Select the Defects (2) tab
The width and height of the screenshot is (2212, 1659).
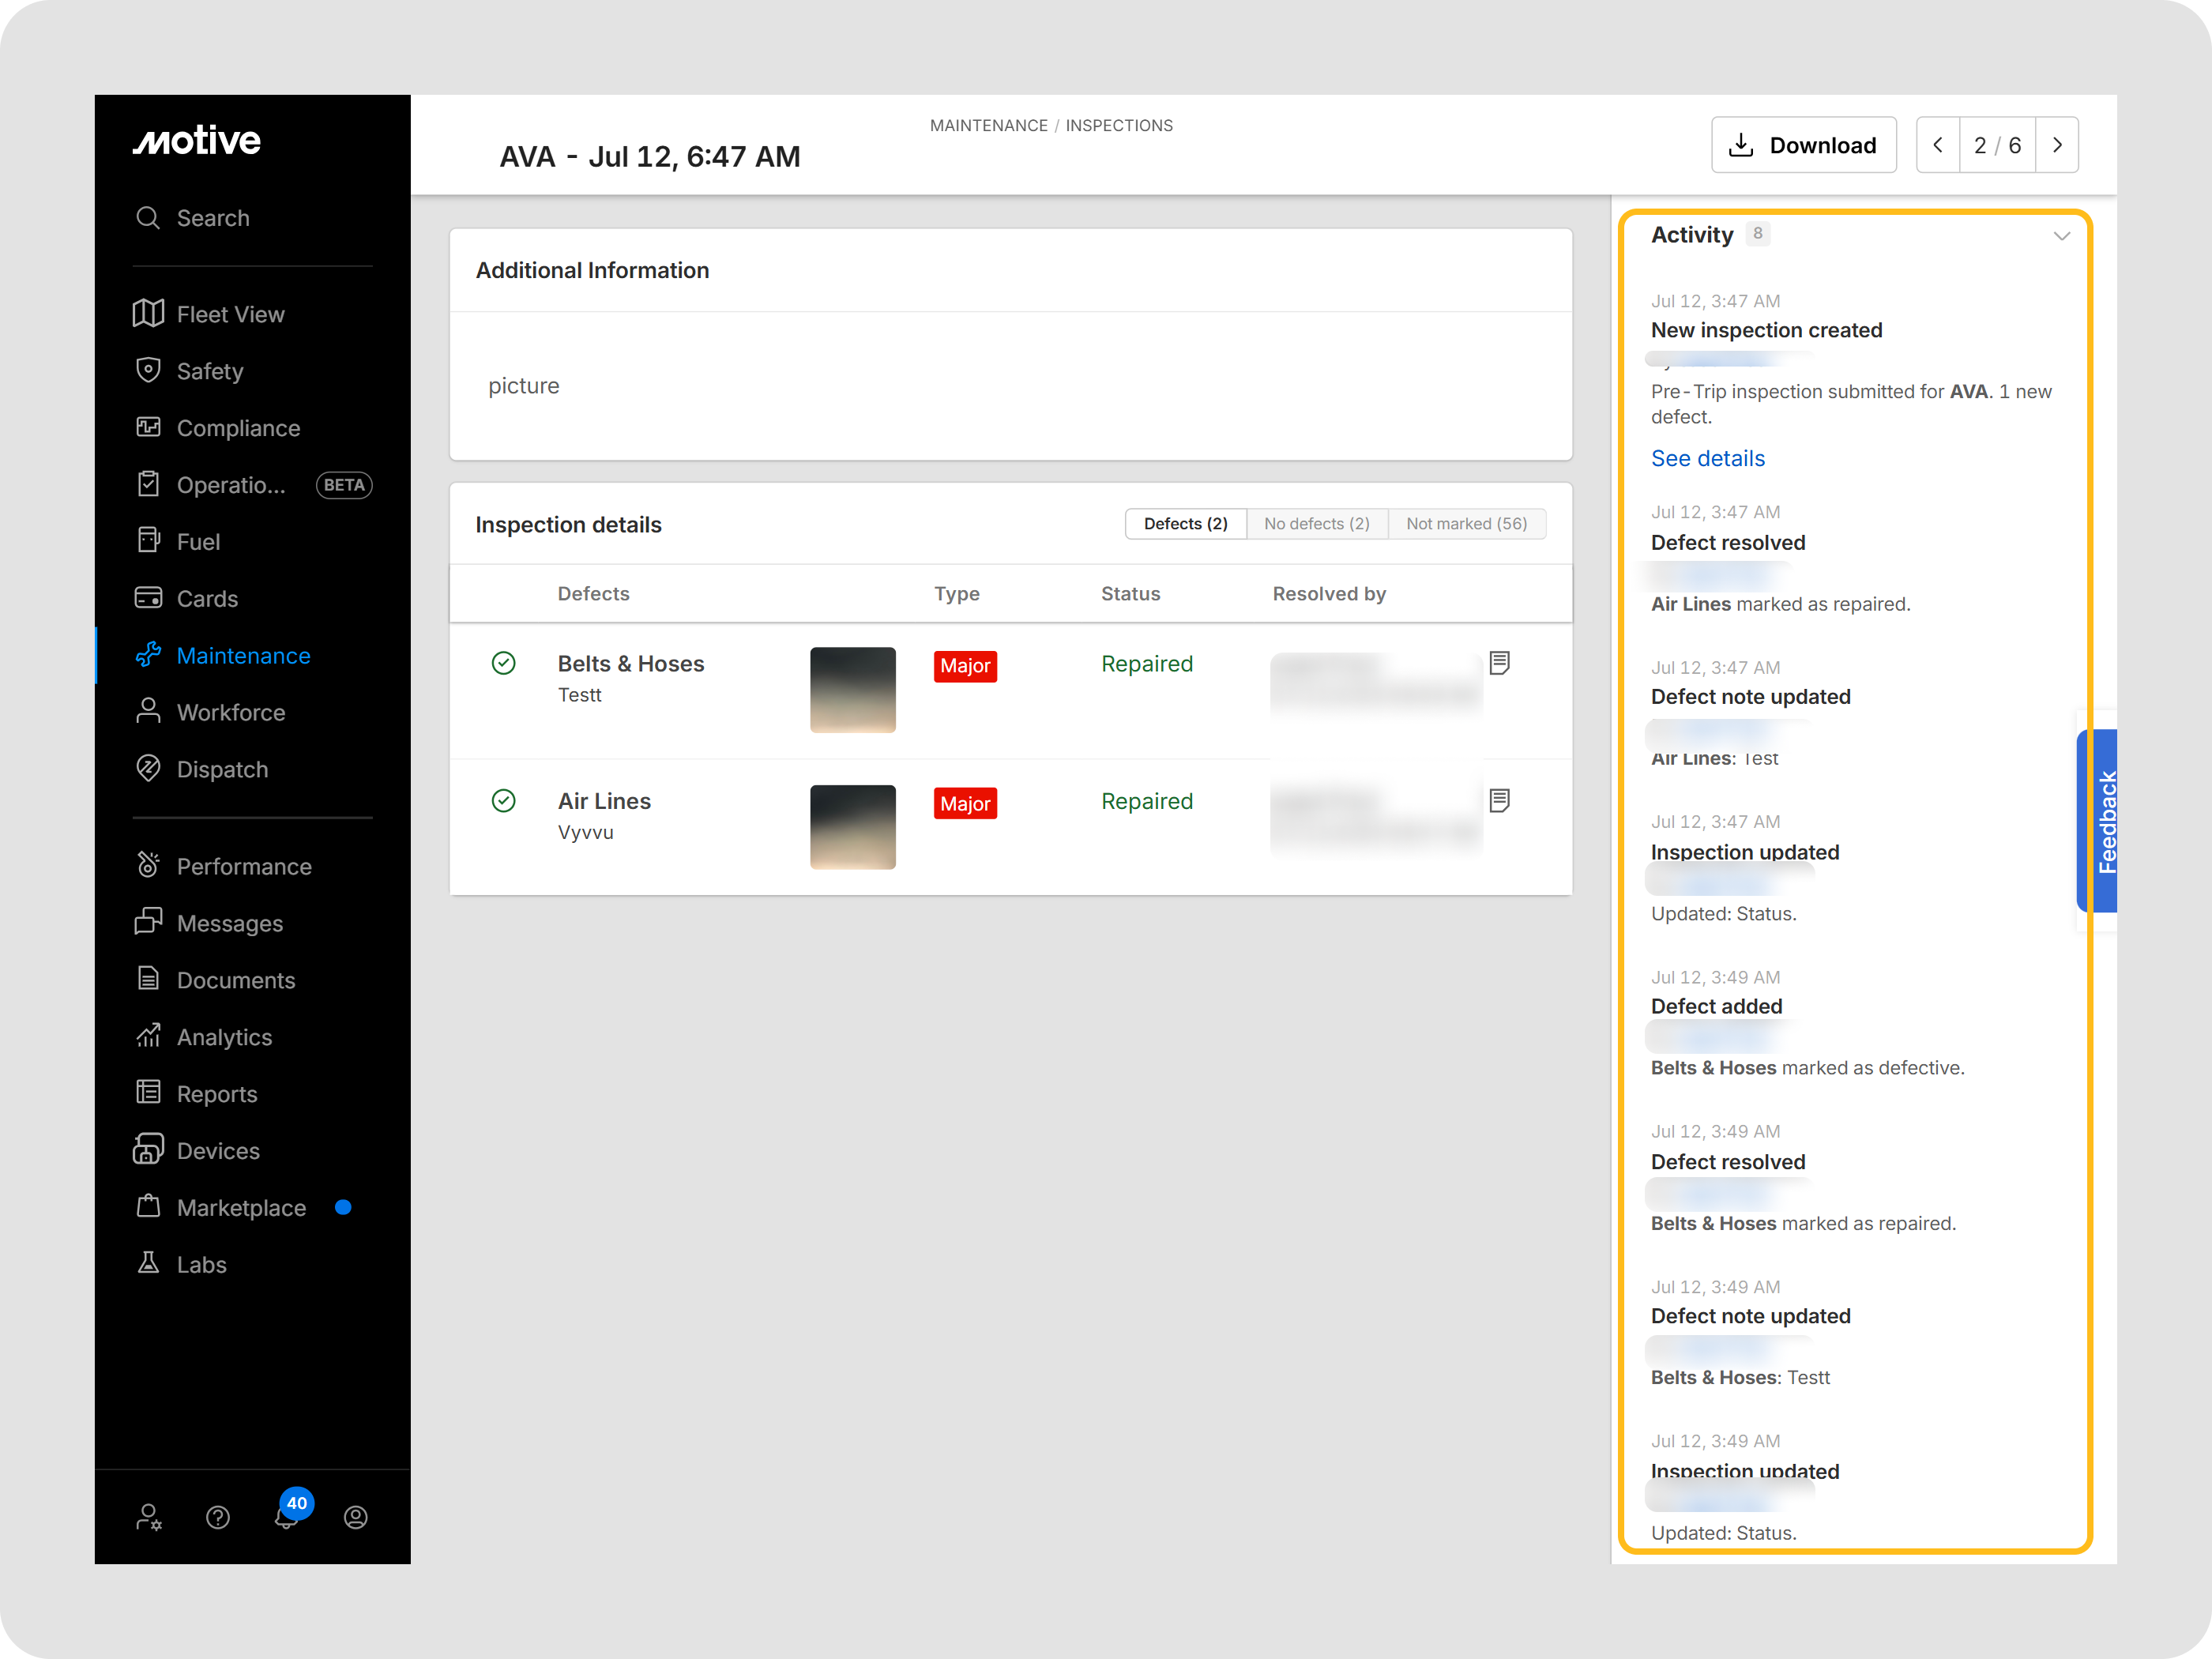pyautogui.click(x=1186, y=524)
